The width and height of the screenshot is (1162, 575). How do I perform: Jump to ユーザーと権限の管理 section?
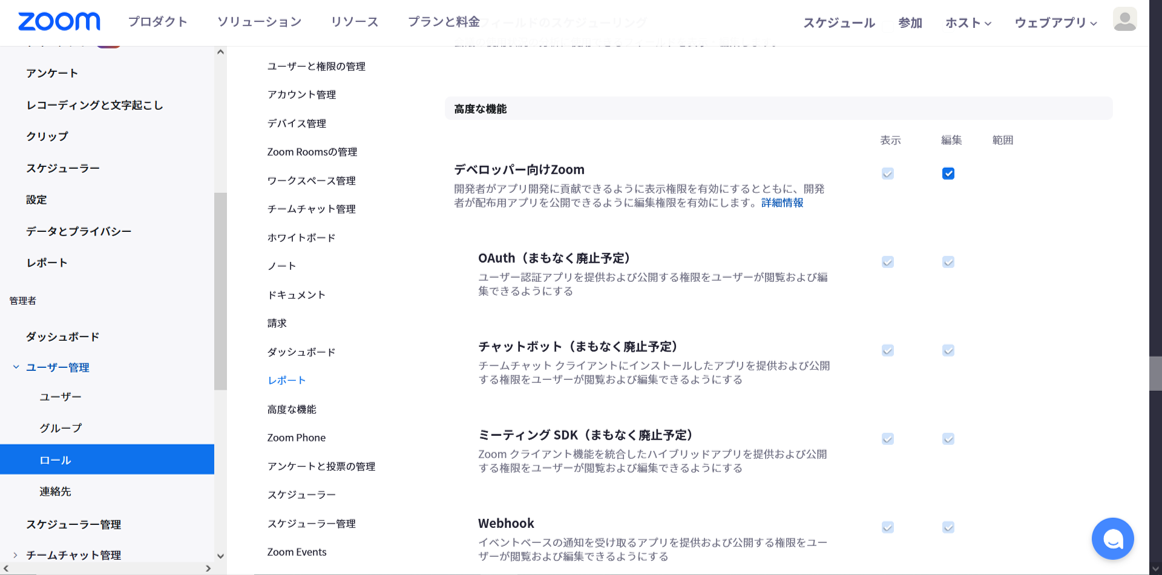tap(316, 67)
